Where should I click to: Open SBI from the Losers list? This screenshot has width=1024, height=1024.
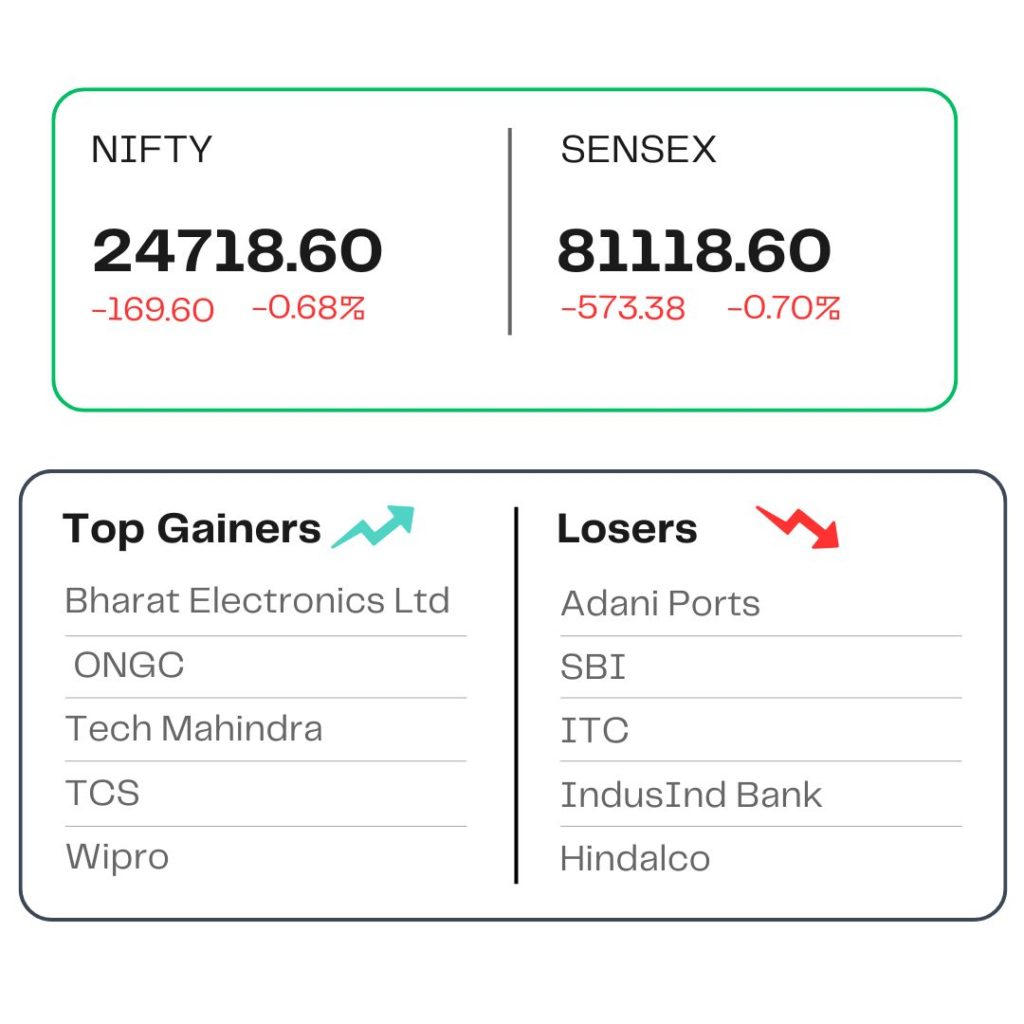(593, 667)
